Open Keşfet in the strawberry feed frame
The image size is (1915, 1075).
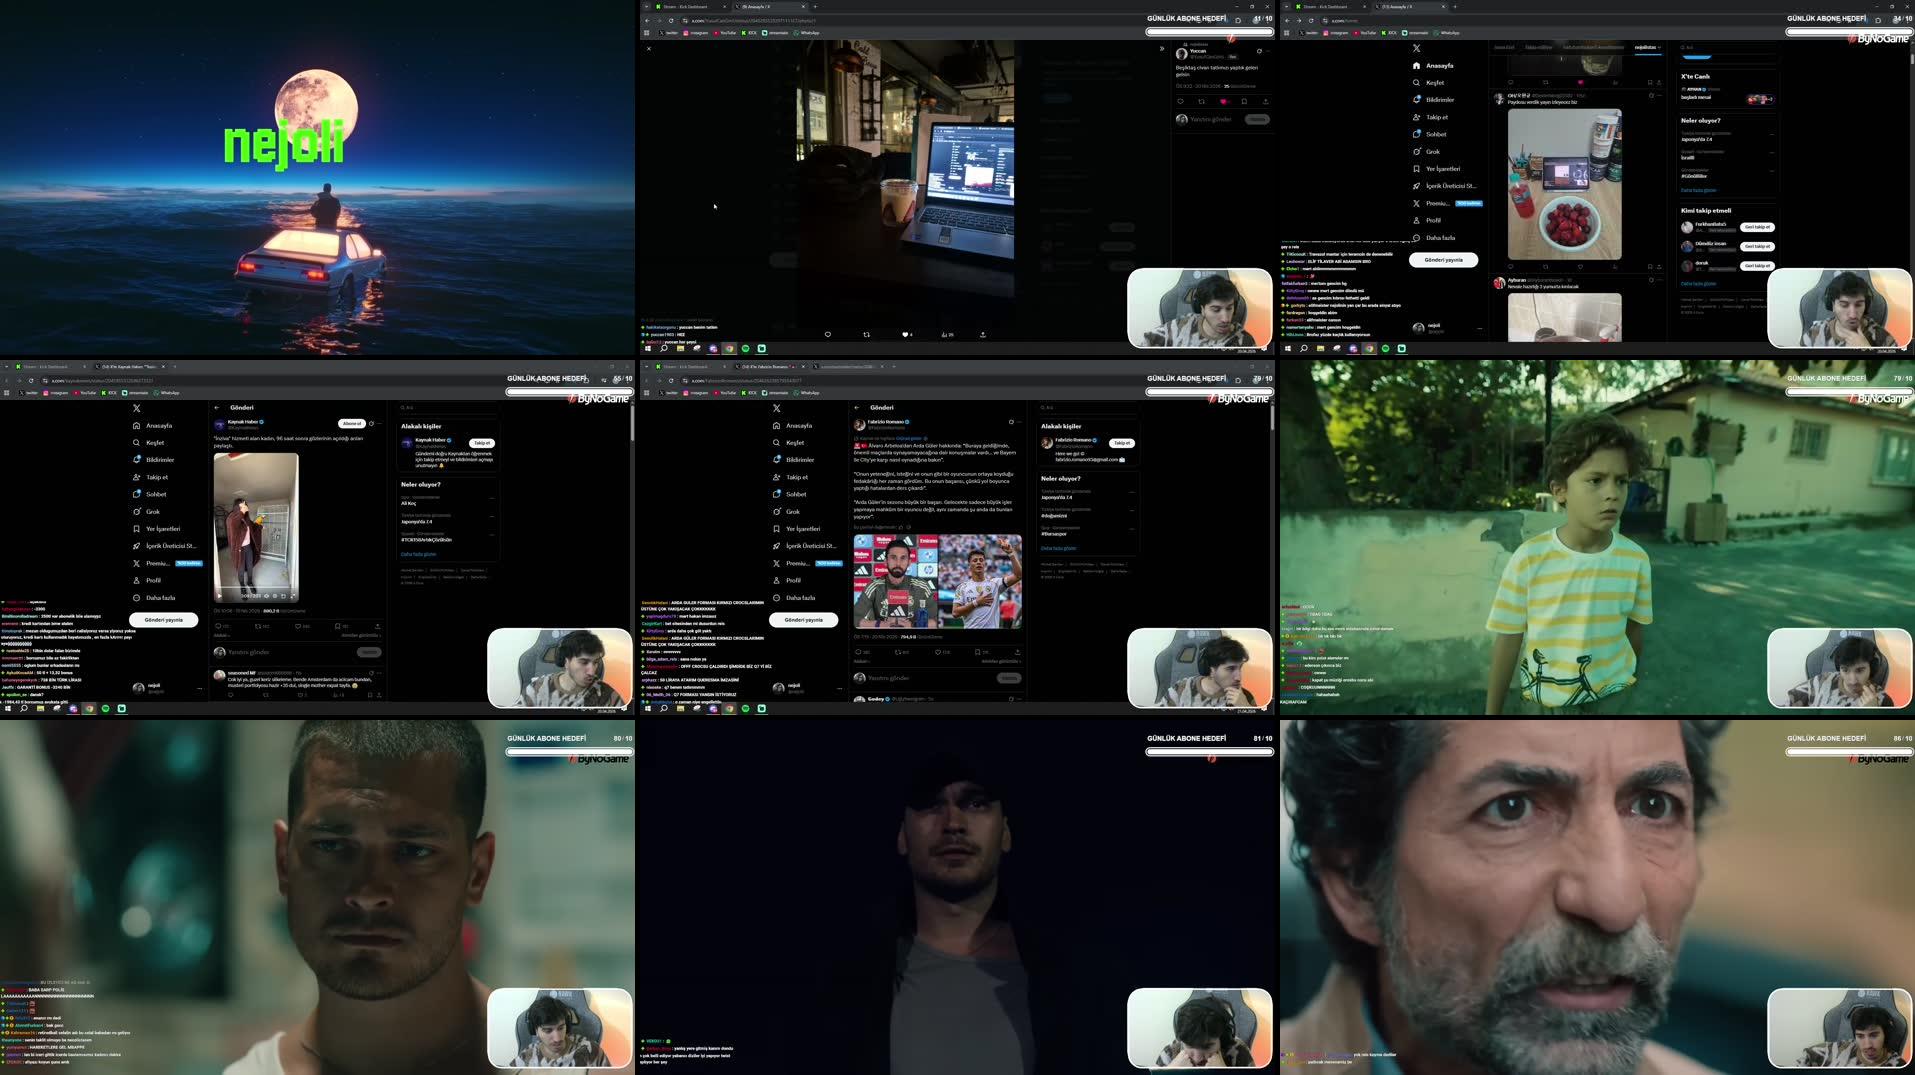point(1428,82)
